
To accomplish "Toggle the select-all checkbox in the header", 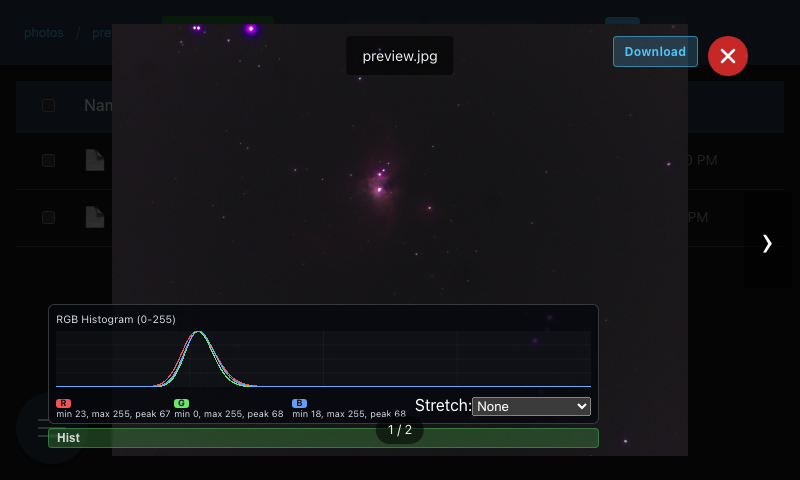I will tap(48, 106).
